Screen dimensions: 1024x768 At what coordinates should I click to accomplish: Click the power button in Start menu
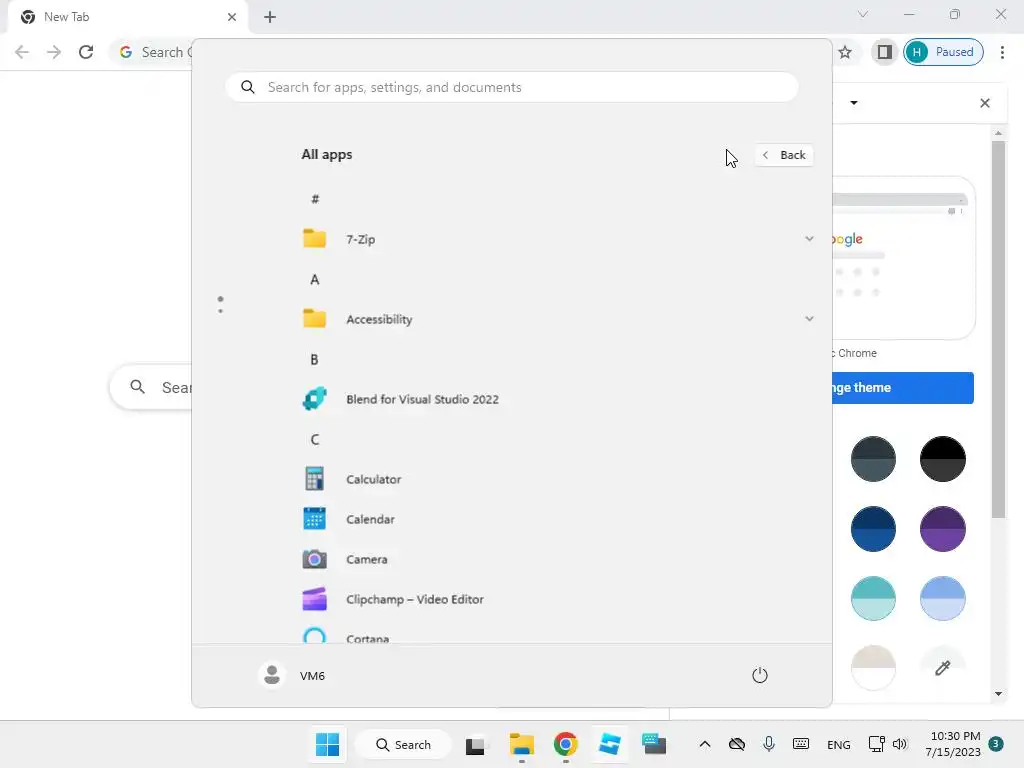[760, 675]
